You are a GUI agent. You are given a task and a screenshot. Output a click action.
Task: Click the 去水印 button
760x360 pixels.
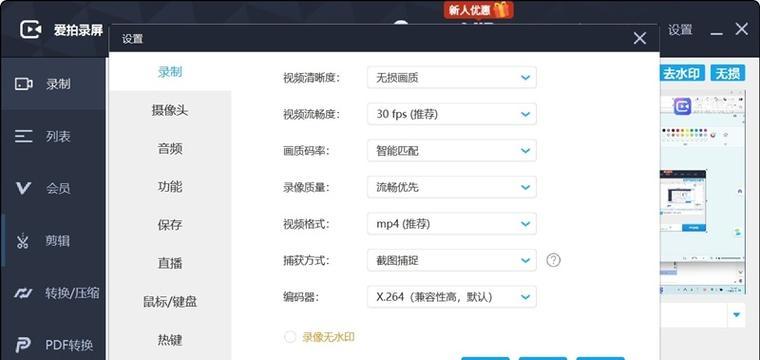tap(681, 73)
